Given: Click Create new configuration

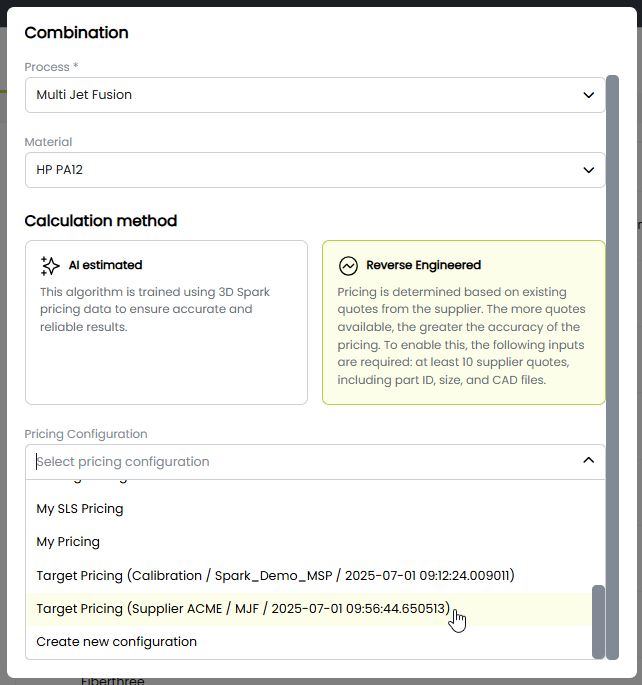Looking at the screenshot, I should (116, 642).
